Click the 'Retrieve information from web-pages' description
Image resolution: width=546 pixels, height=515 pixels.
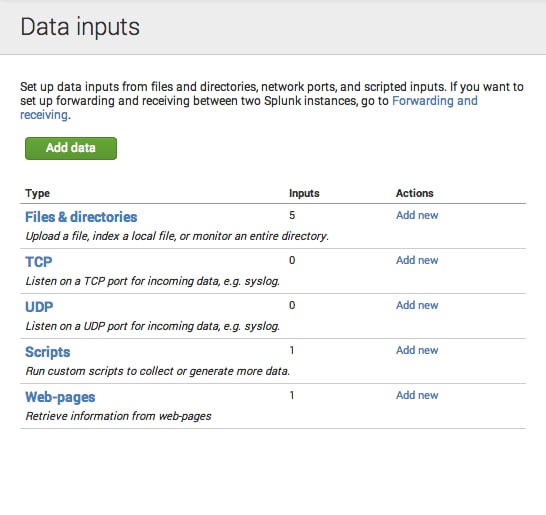tap(118, 416)
